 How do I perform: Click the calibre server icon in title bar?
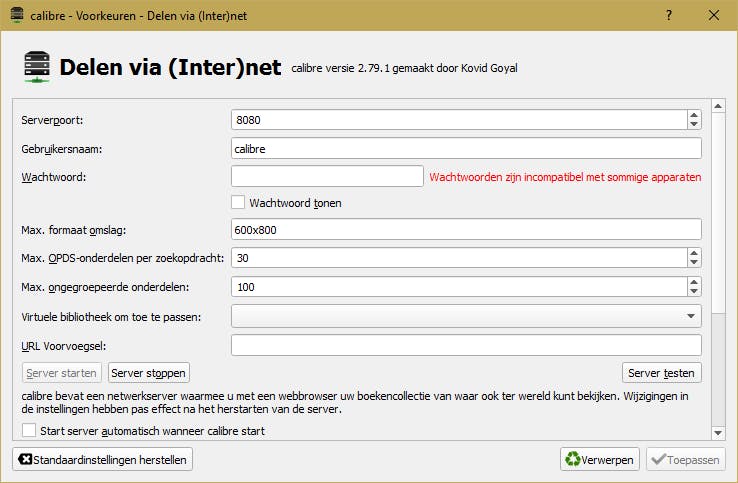[17, 15]
